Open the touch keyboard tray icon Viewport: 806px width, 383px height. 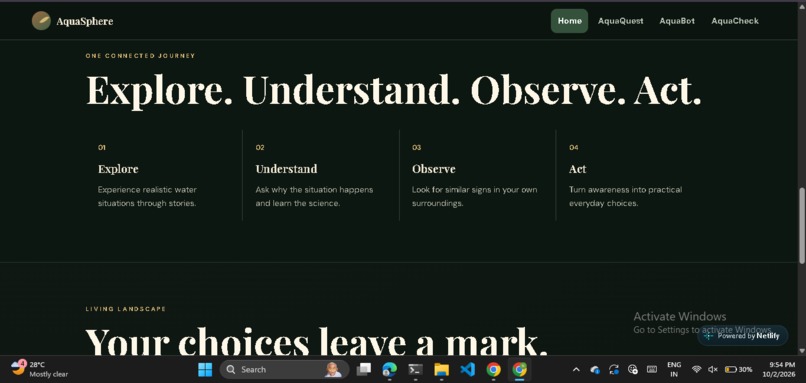click(652, 369)
